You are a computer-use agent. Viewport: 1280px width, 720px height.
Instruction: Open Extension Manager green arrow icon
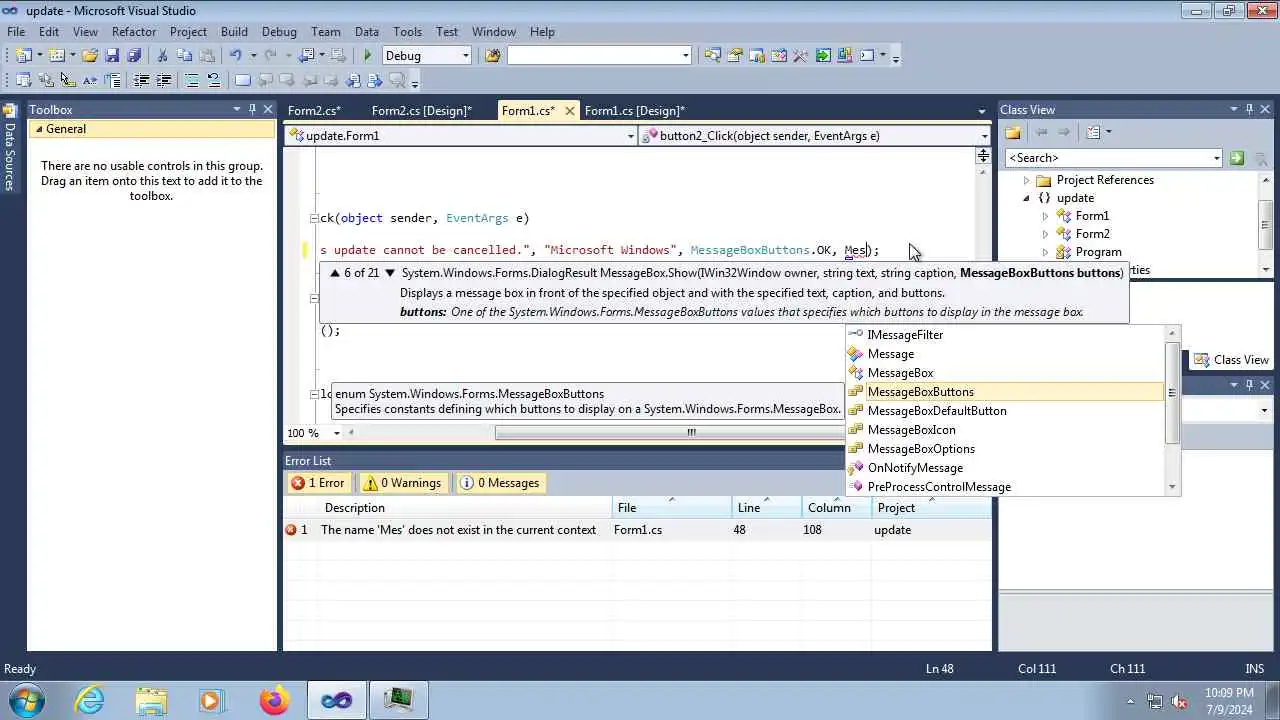(x=822, y=56)
